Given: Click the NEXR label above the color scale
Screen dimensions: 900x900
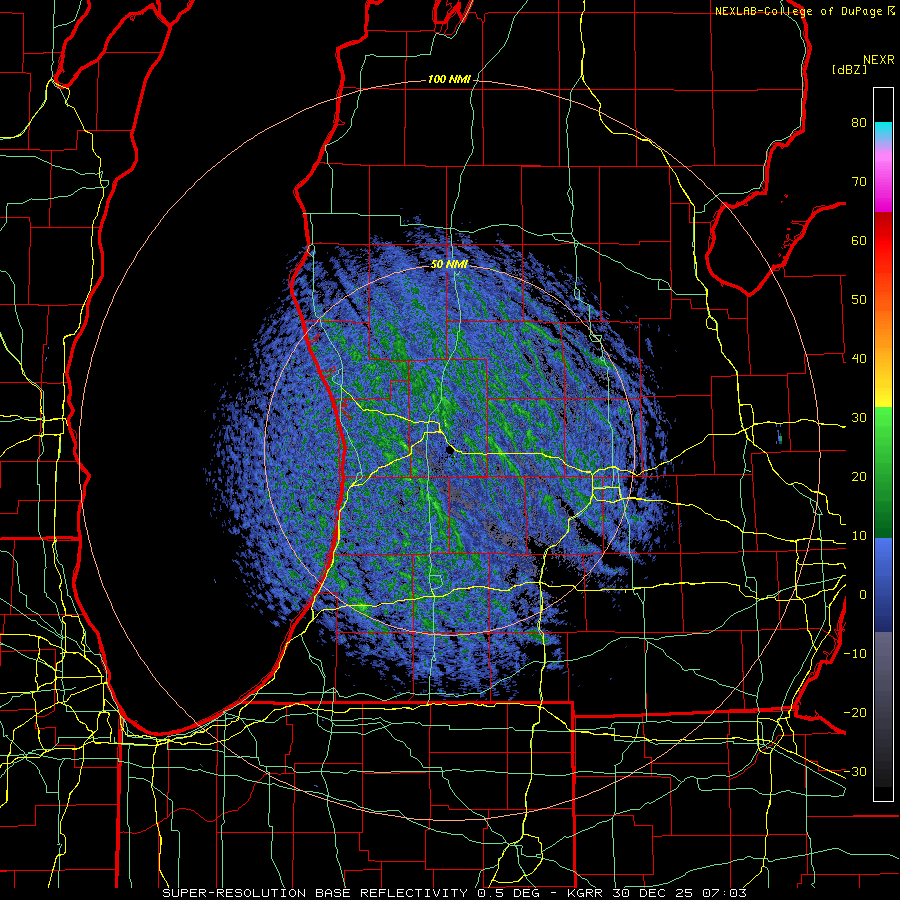Looking at the screenshot, I should [879, 60].
